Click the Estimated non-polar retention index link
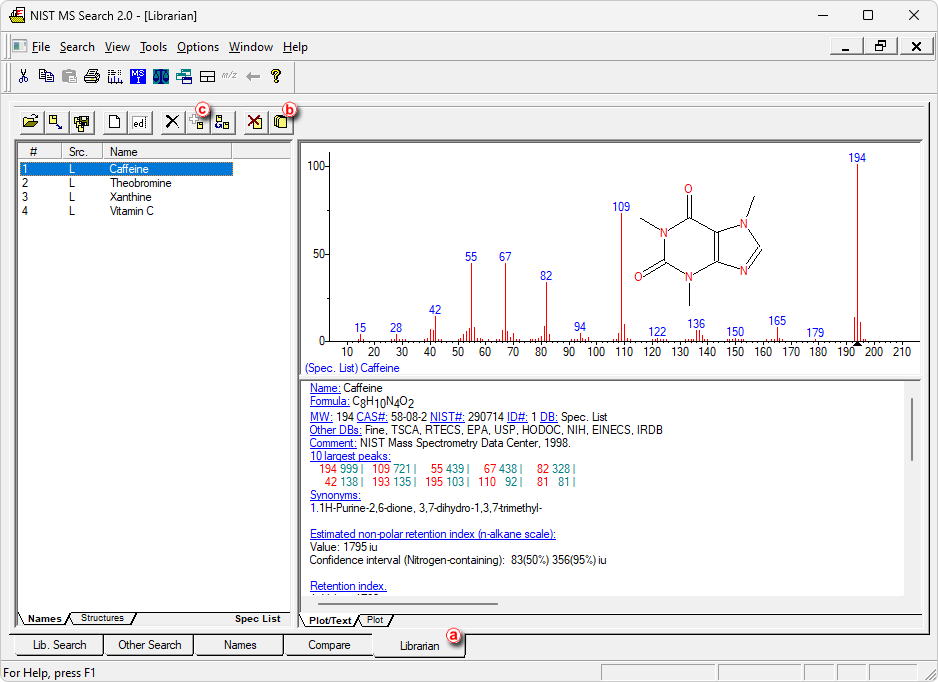 433,534
